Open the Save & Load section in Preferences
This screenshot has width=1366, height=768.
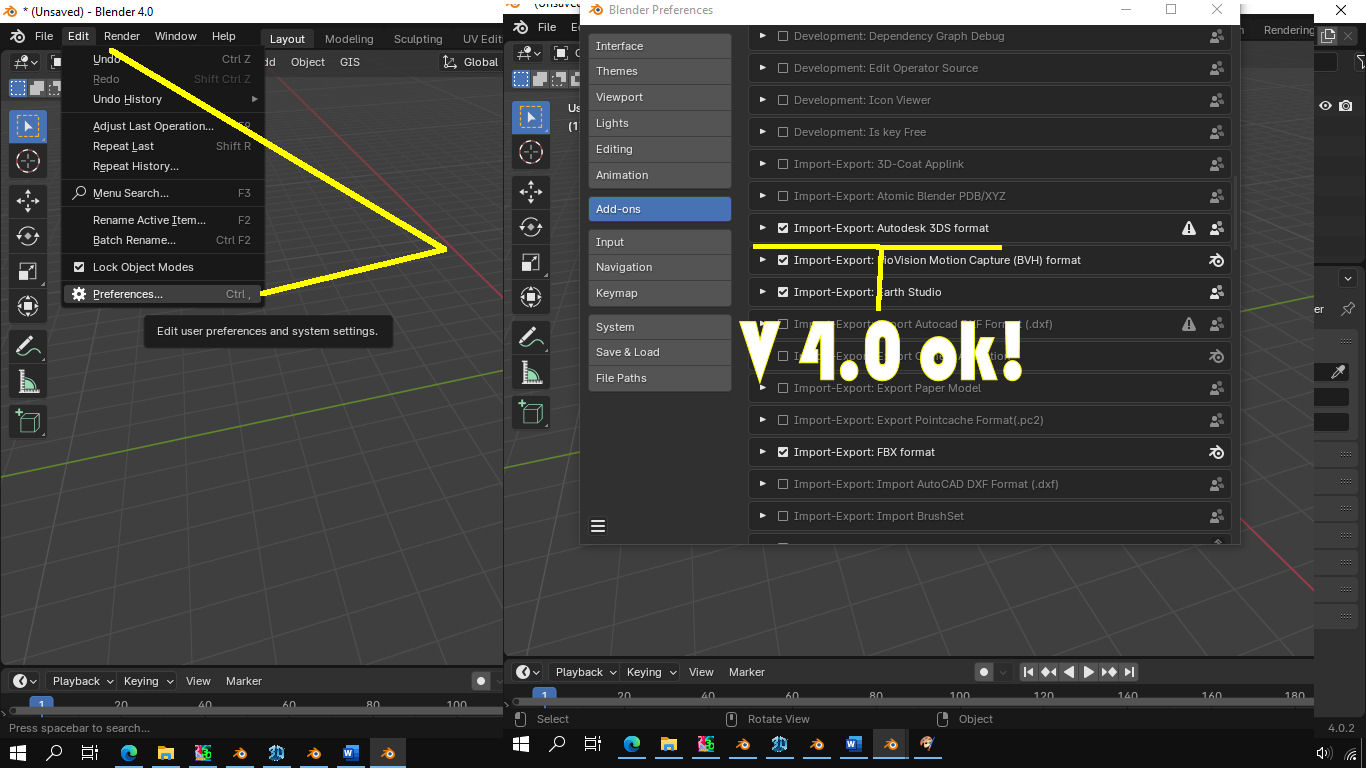tap(660, 352)
